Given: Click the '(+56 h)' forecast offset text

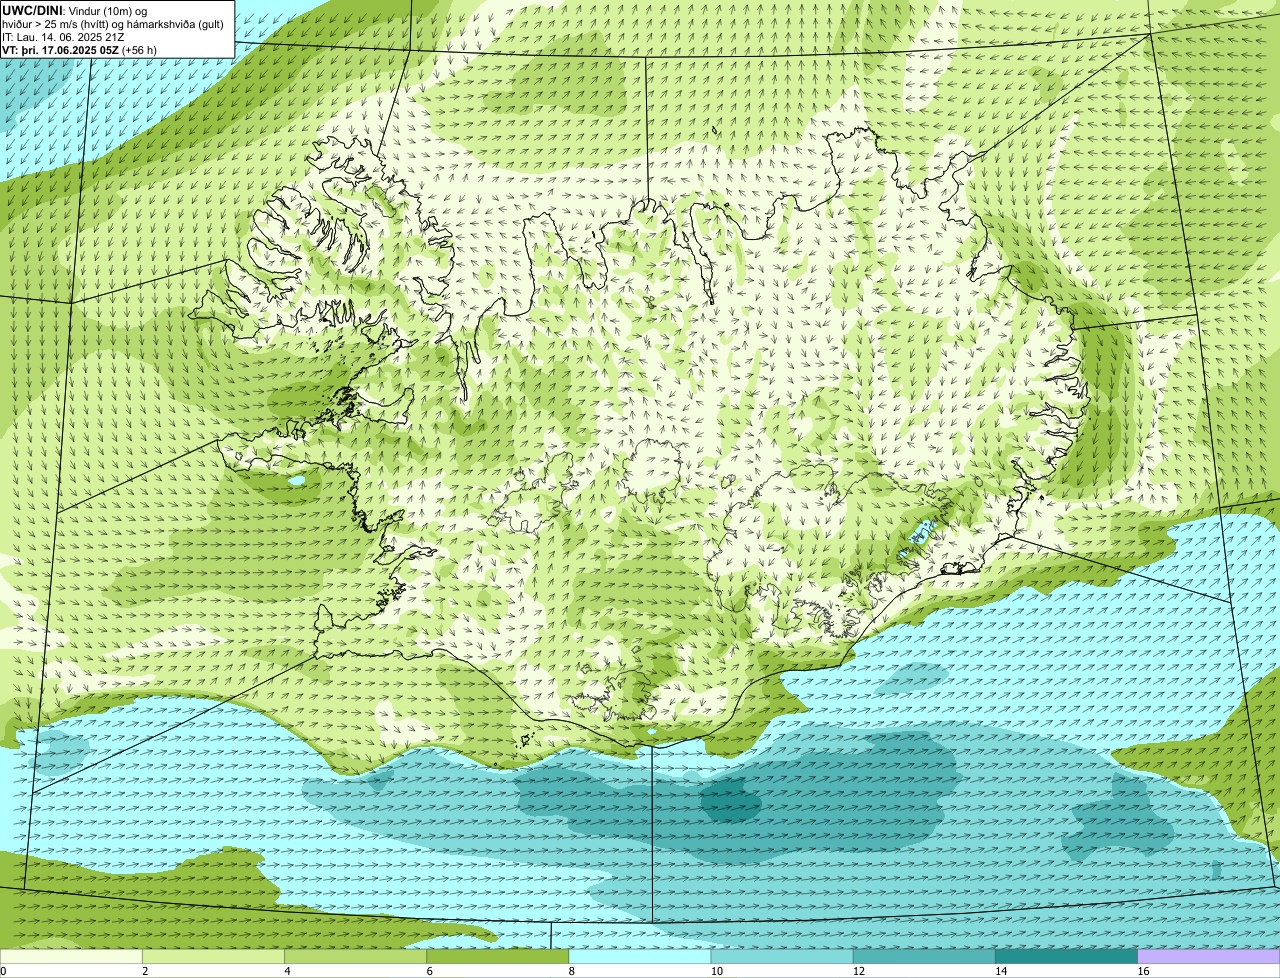Looking at the screenshot, I should click(139, 49).
